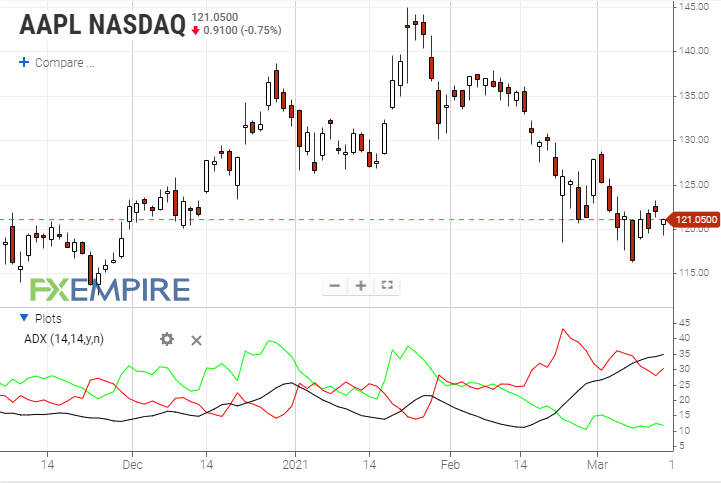Click the 5 ADX scale label
Screen dimensions: 721x483
[x=682, y=446]
